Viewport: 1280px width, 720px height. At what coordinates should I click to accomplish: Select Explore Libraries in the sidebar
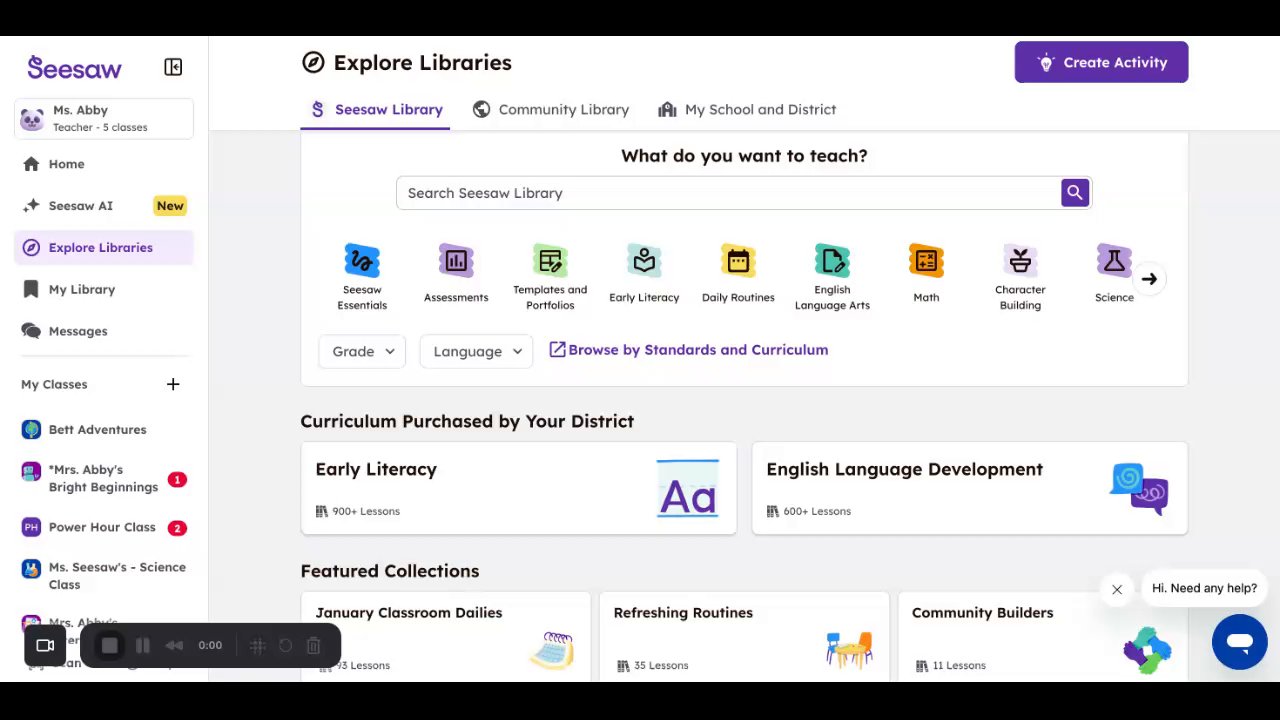click(x=104, y=248)
